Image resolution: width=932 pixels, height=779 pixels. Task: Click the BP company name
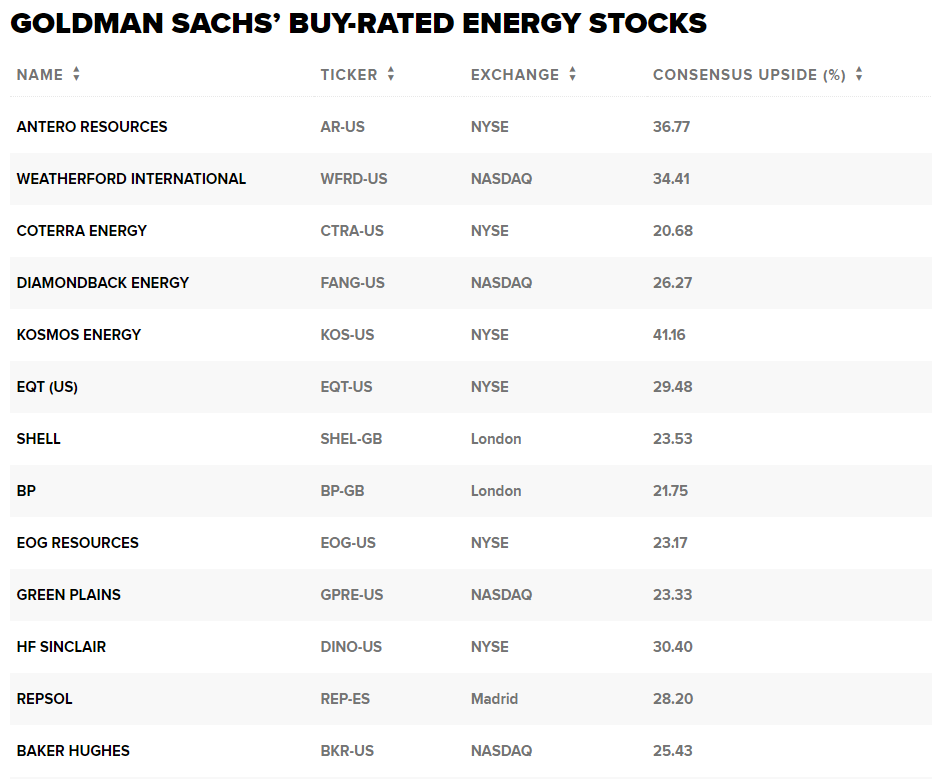[x=26, y=491]
